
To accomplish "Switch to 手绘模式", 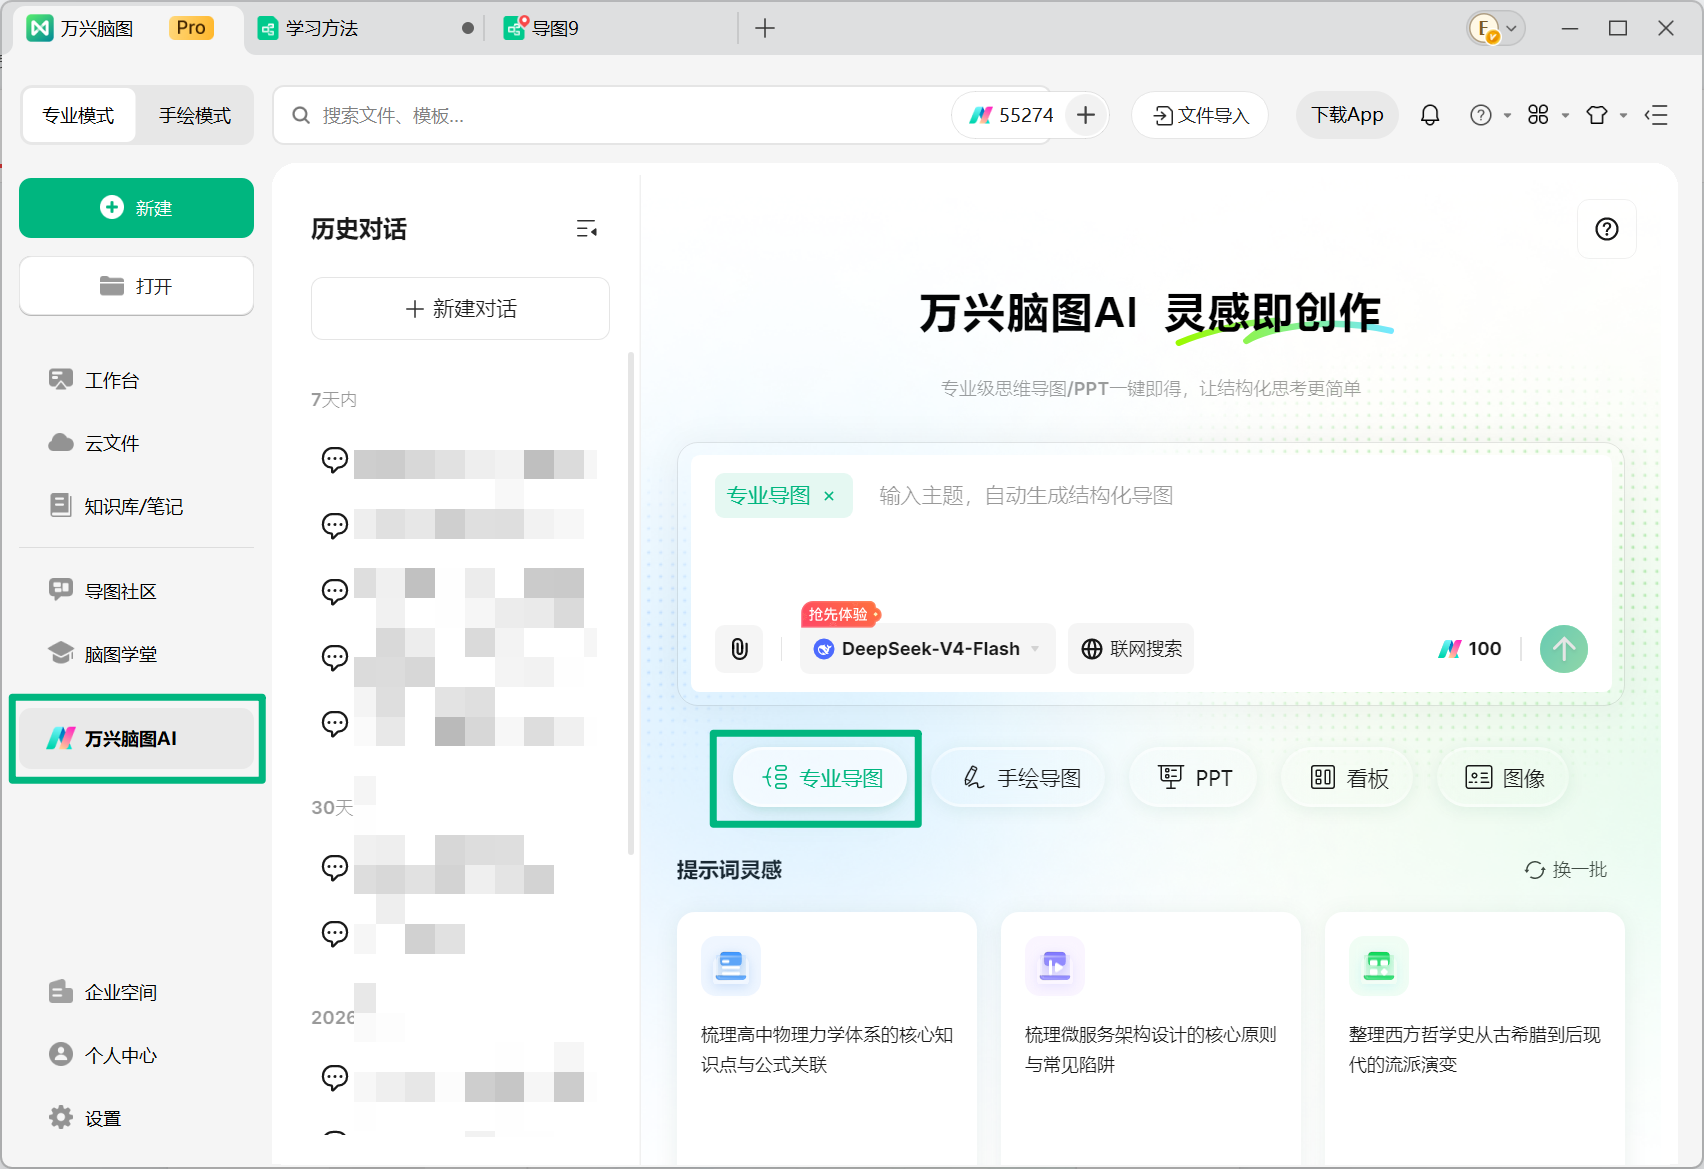I will point(195,115).
